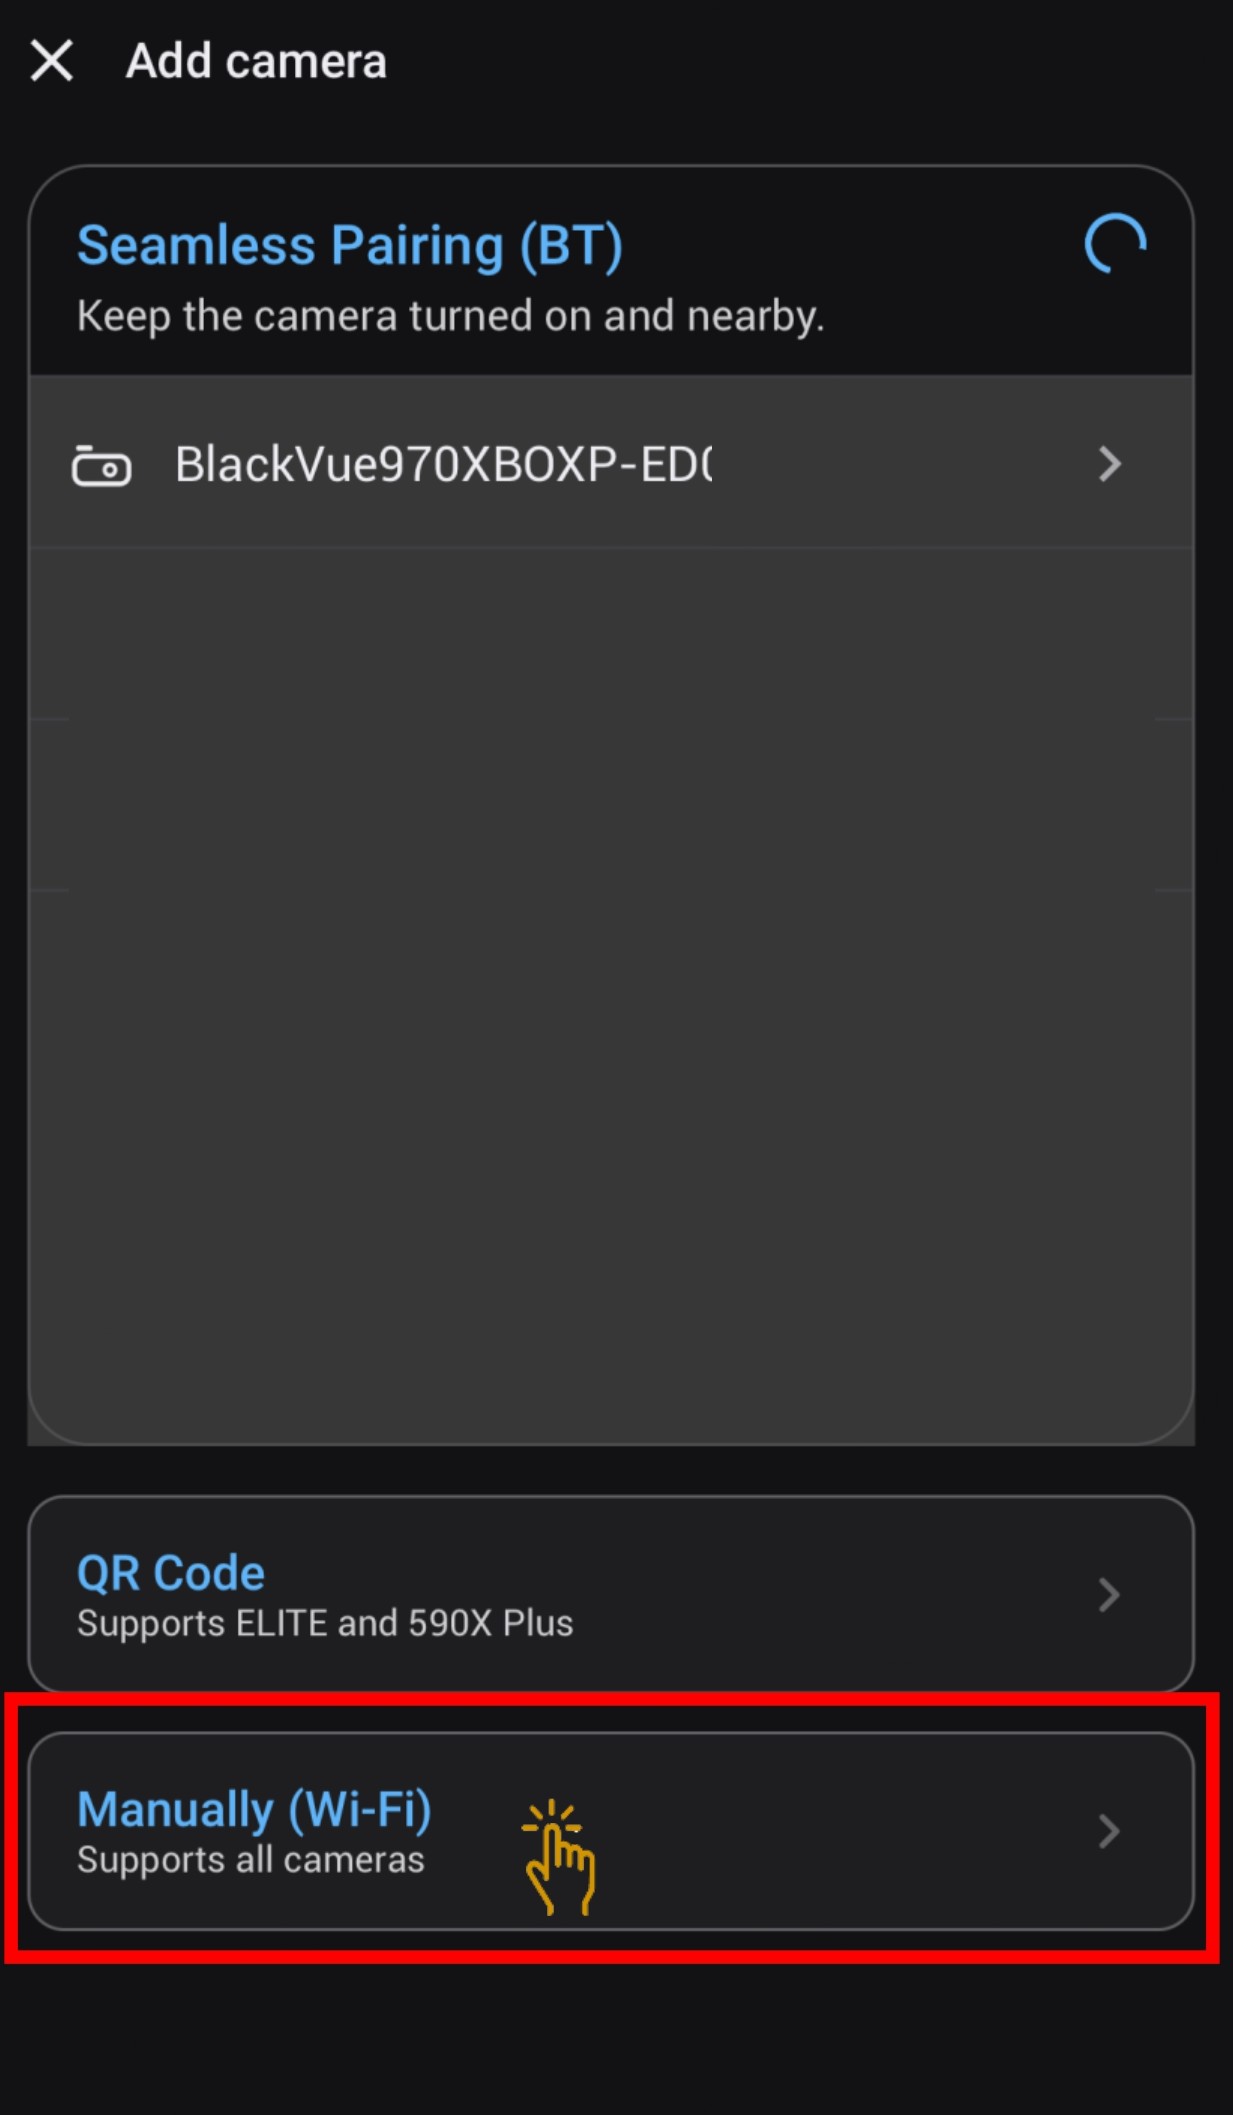Tap the QR Code title text
Screen dimensions: 1233x2115
coord(171,1573)
